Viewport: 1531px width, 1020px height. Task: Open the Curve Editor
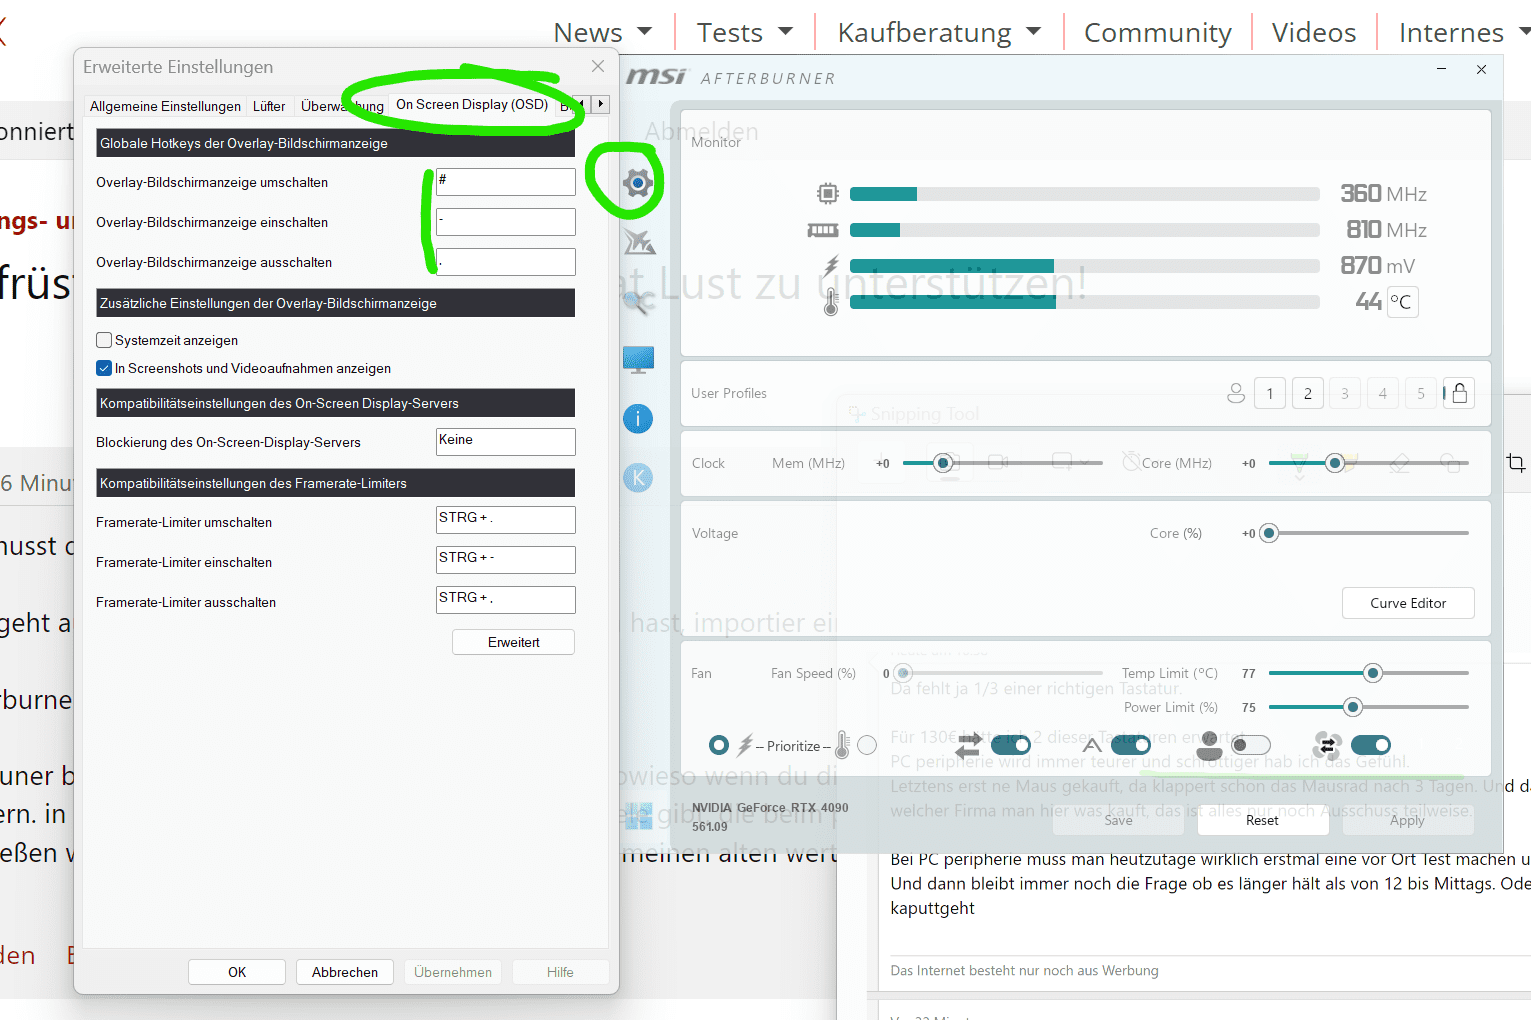tap(1408, 603)
